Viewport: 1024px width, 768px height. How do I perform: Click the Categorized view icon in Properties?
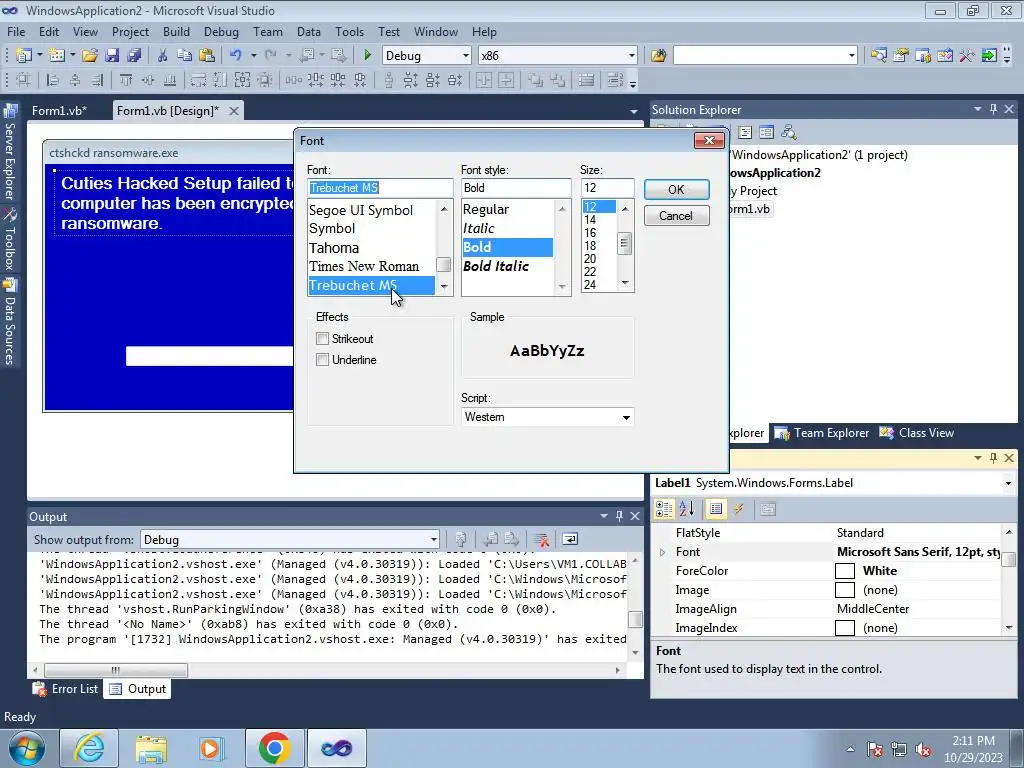click(x=664, y=509)
